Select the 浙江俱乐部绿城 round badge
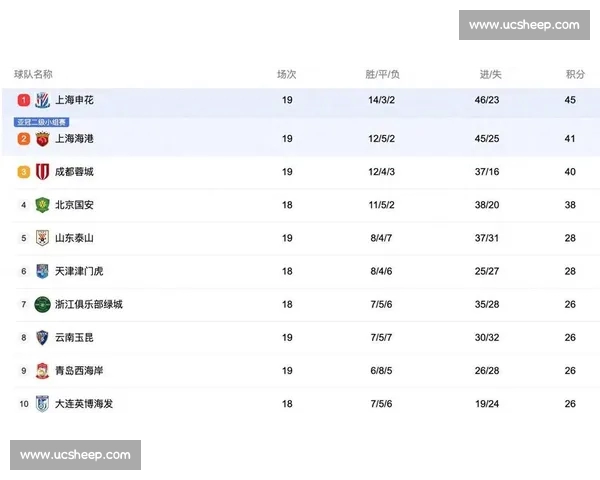Image resolution: width=600 pixels, height=480 pixels. tap(42, 304)
